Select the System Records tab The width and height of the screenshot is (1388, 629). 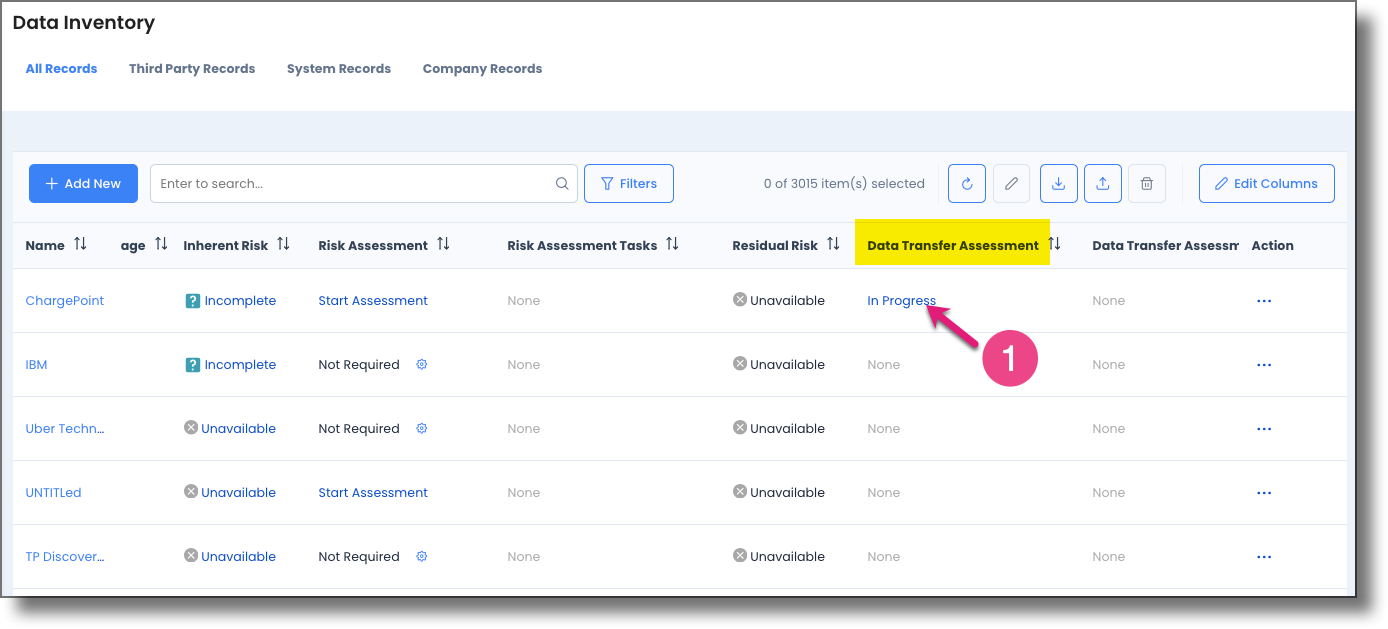339,68
